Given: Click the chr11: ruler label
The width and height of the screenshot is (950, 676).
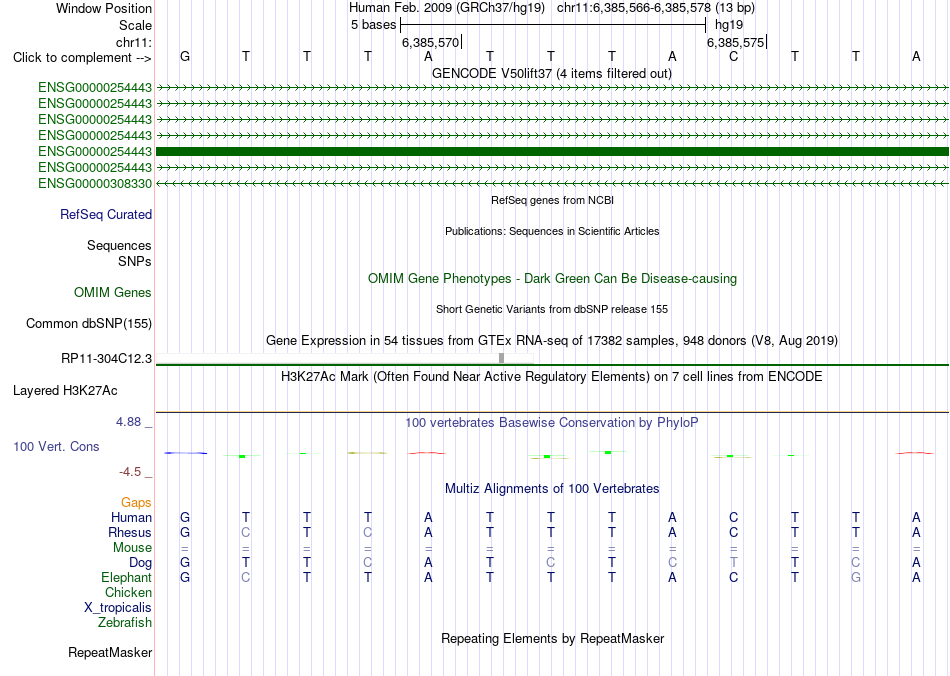Looking at the screenshot, I should pyautogui.click(x=134, y=42).
